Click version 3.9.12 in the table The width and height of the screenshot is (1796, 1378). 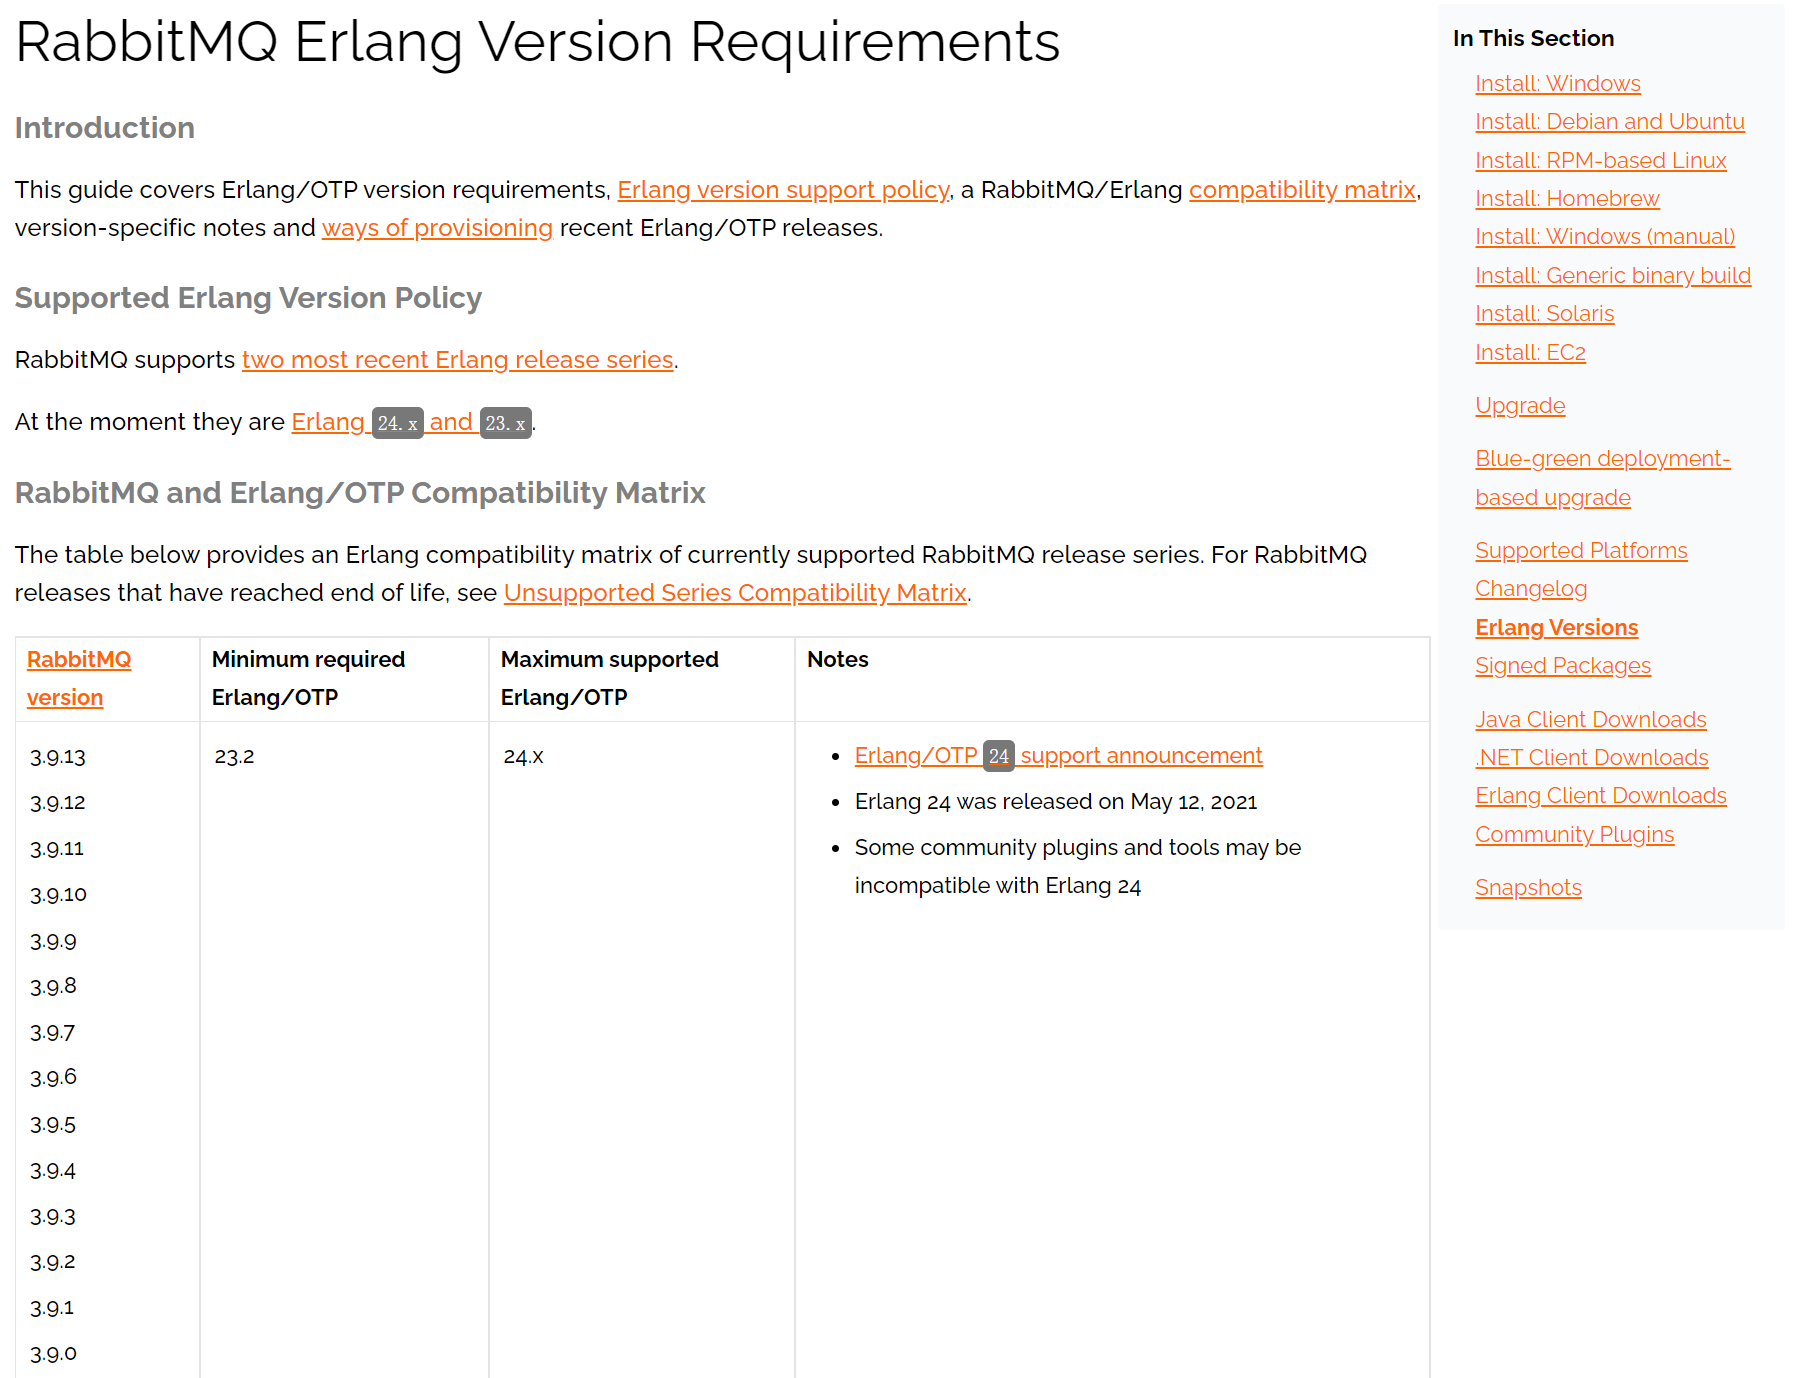[x=58, y=803]
